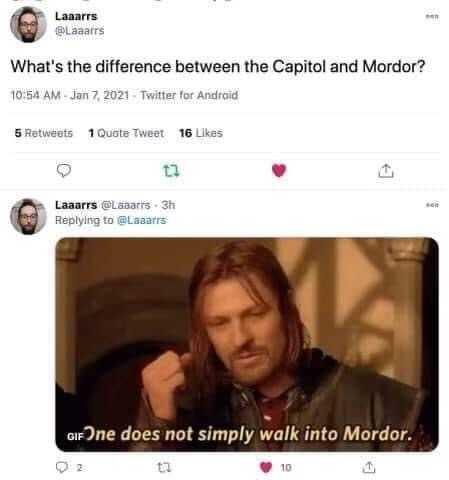Click the Twitter for Android source label

189,95
